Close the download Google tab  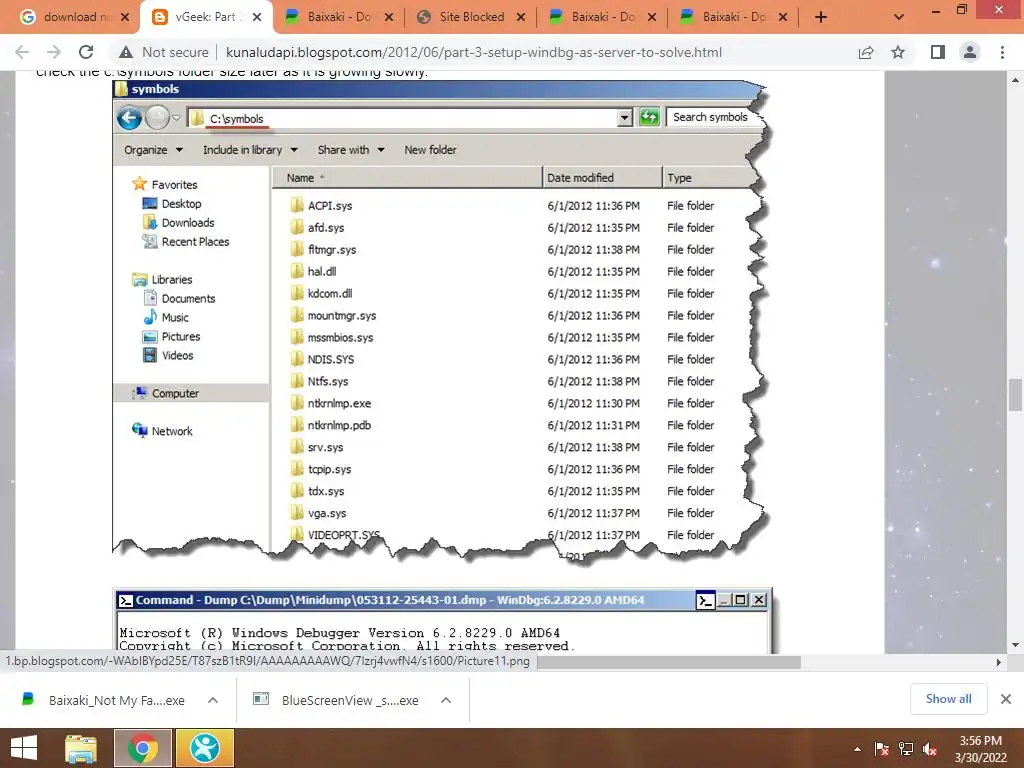(x=125, y=18)
